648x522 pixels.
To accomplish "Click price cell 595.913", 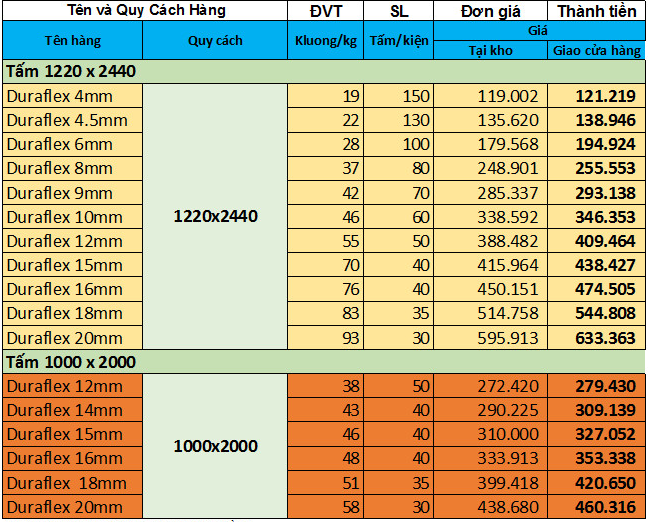I will tap(491, 338).
